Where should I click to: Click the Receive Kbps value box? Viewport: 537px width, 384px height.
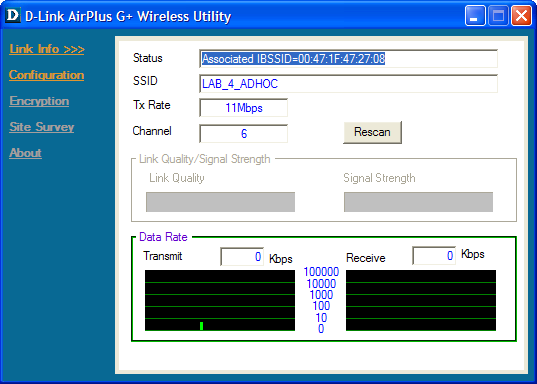(434, 256)
